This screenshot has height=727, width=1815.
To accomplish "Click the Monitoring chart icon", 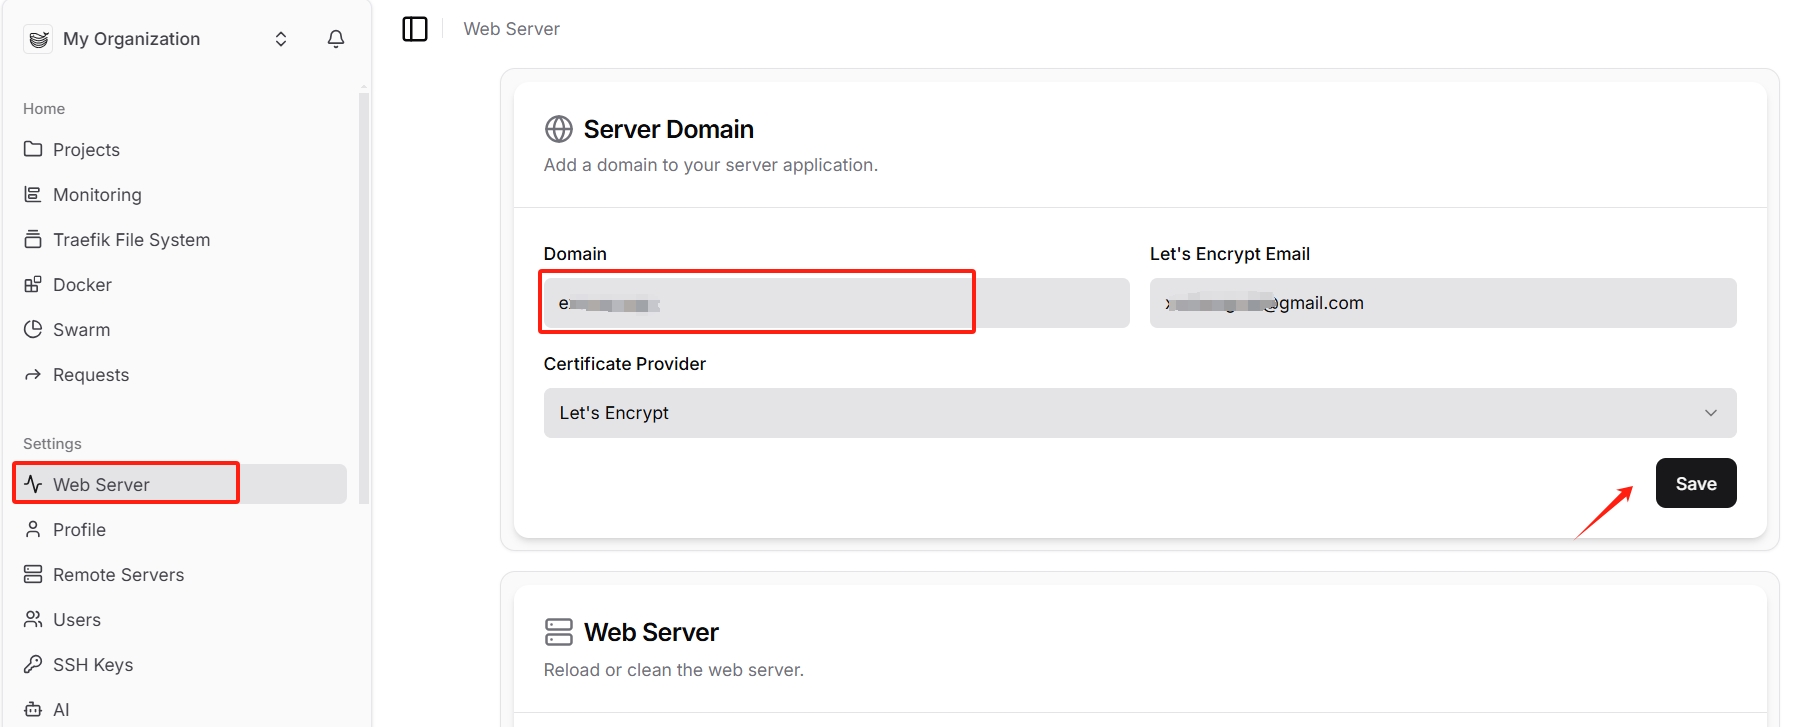I will (x=33, y=194).
